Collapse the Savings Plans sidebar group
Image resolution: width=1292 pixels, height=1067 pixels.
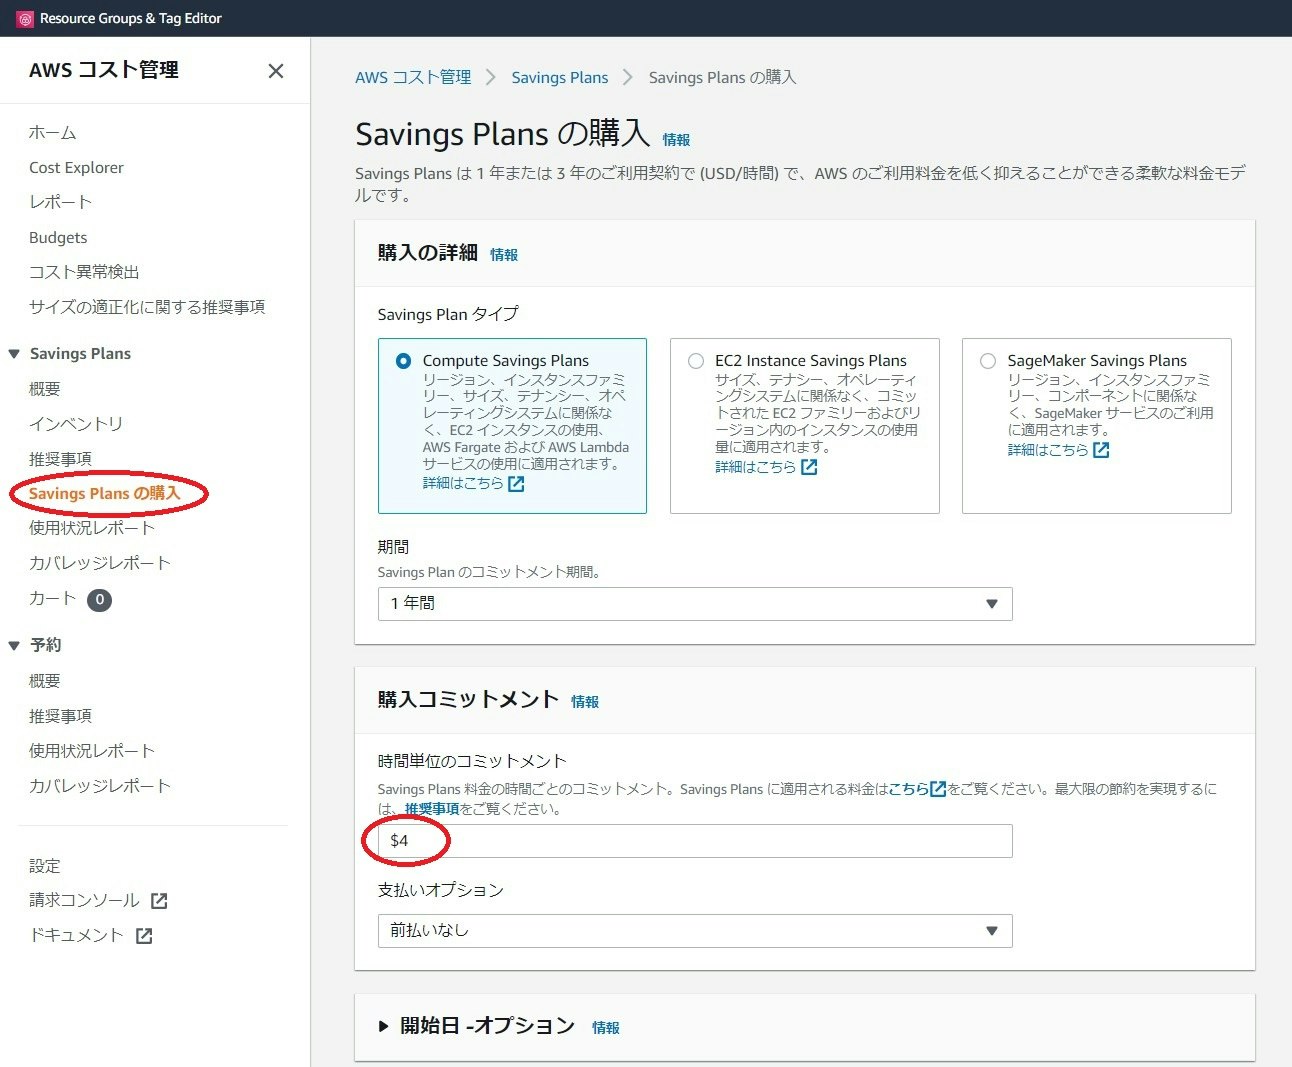pos(14,354)
